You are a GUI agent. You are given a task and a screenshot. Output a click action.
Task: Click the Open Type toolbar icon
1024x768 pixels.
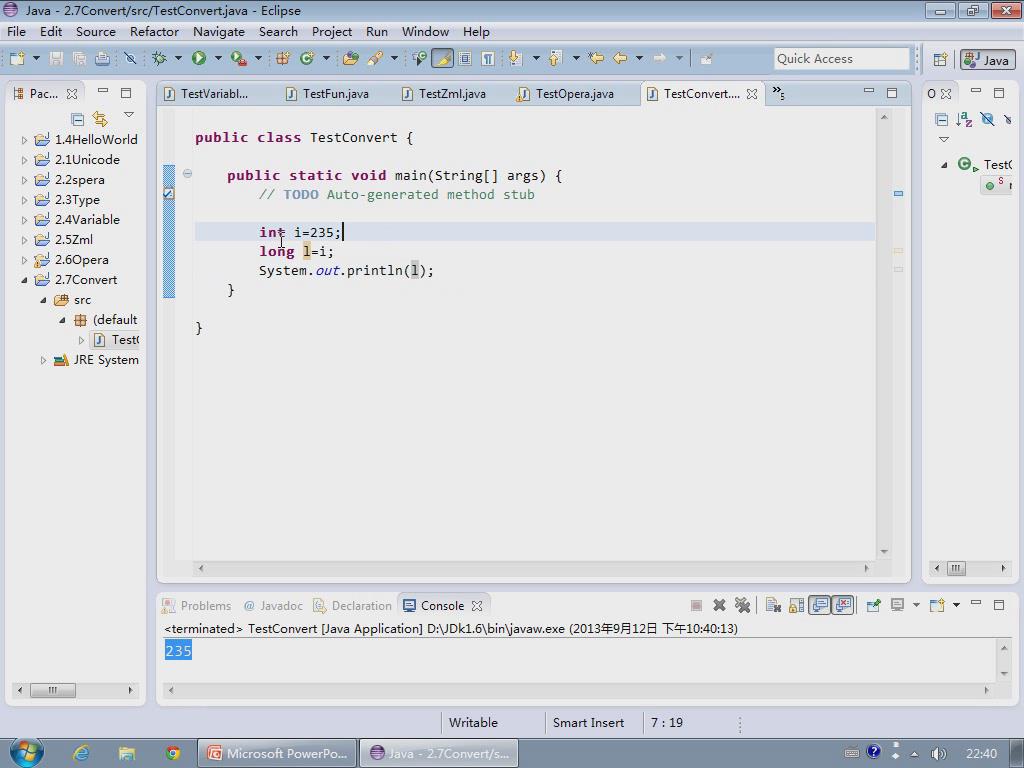pyautogui.click(x=351, y=59)
